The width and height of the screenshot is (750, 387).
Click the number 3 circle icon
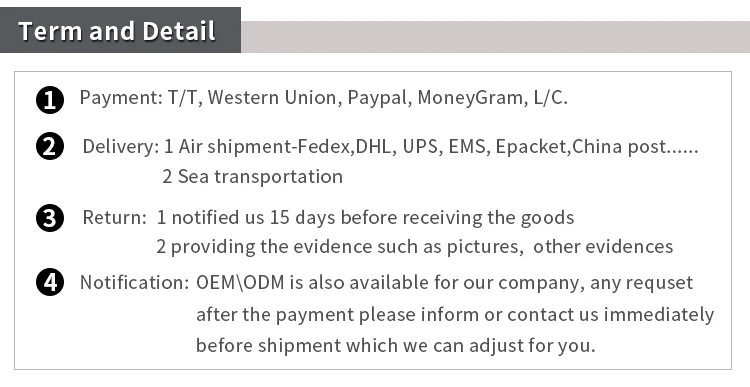click(x=50, y=218)
